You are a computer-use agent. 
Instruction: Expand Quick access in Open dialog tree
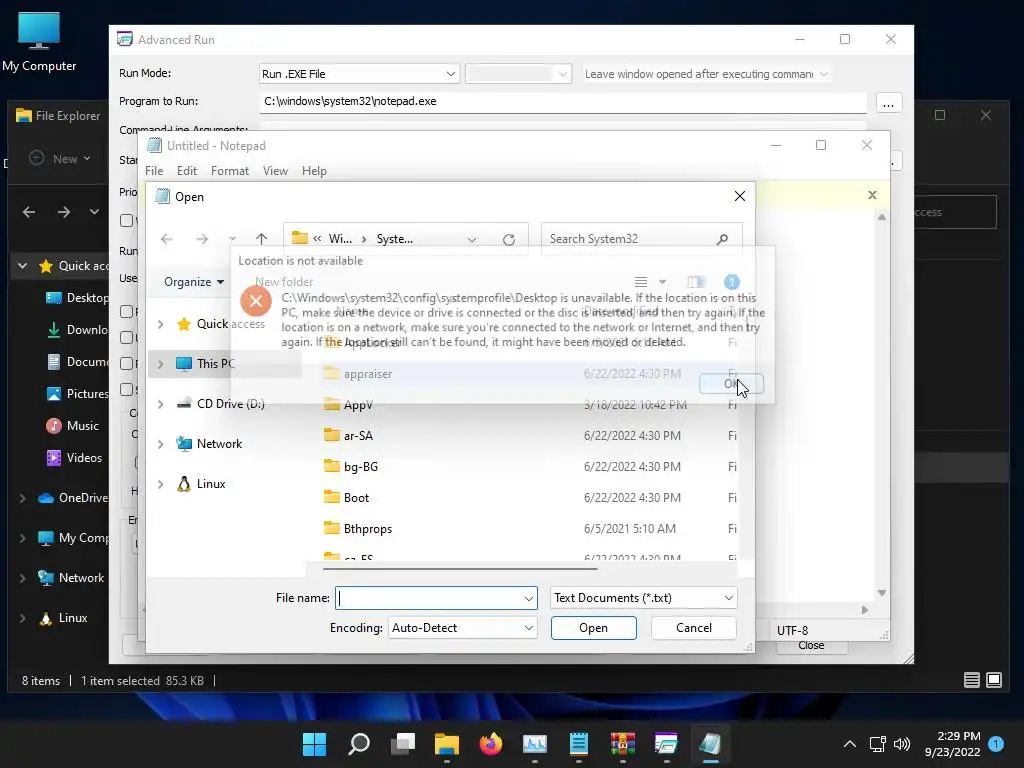(x=161, y=324)
